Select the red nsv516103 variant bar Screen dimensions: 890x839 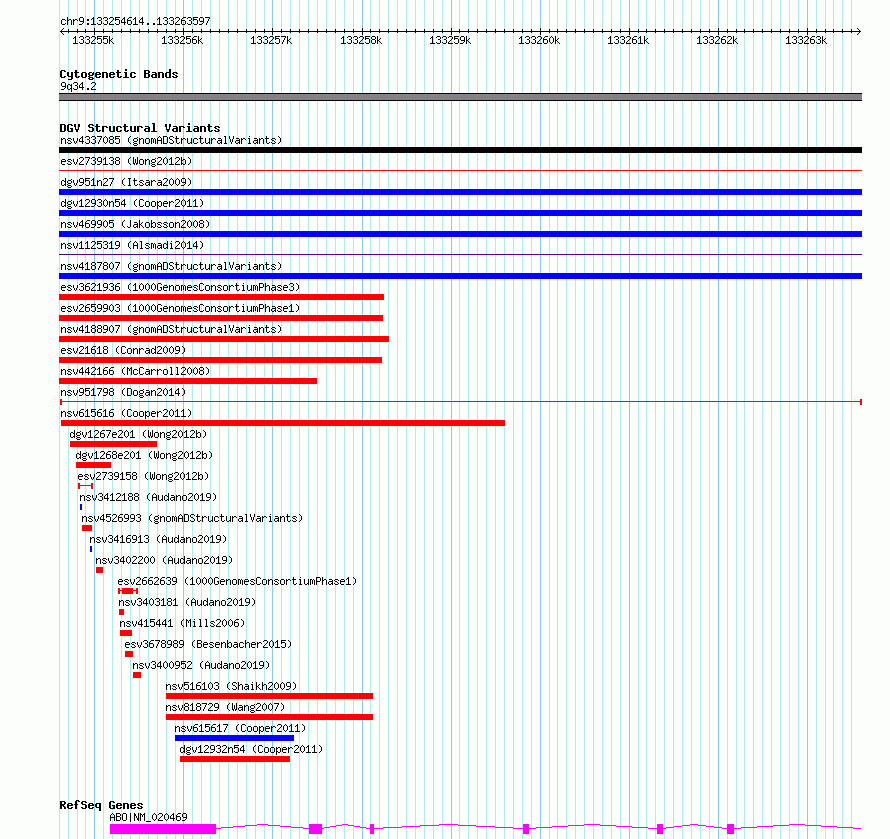coord(270,696)
